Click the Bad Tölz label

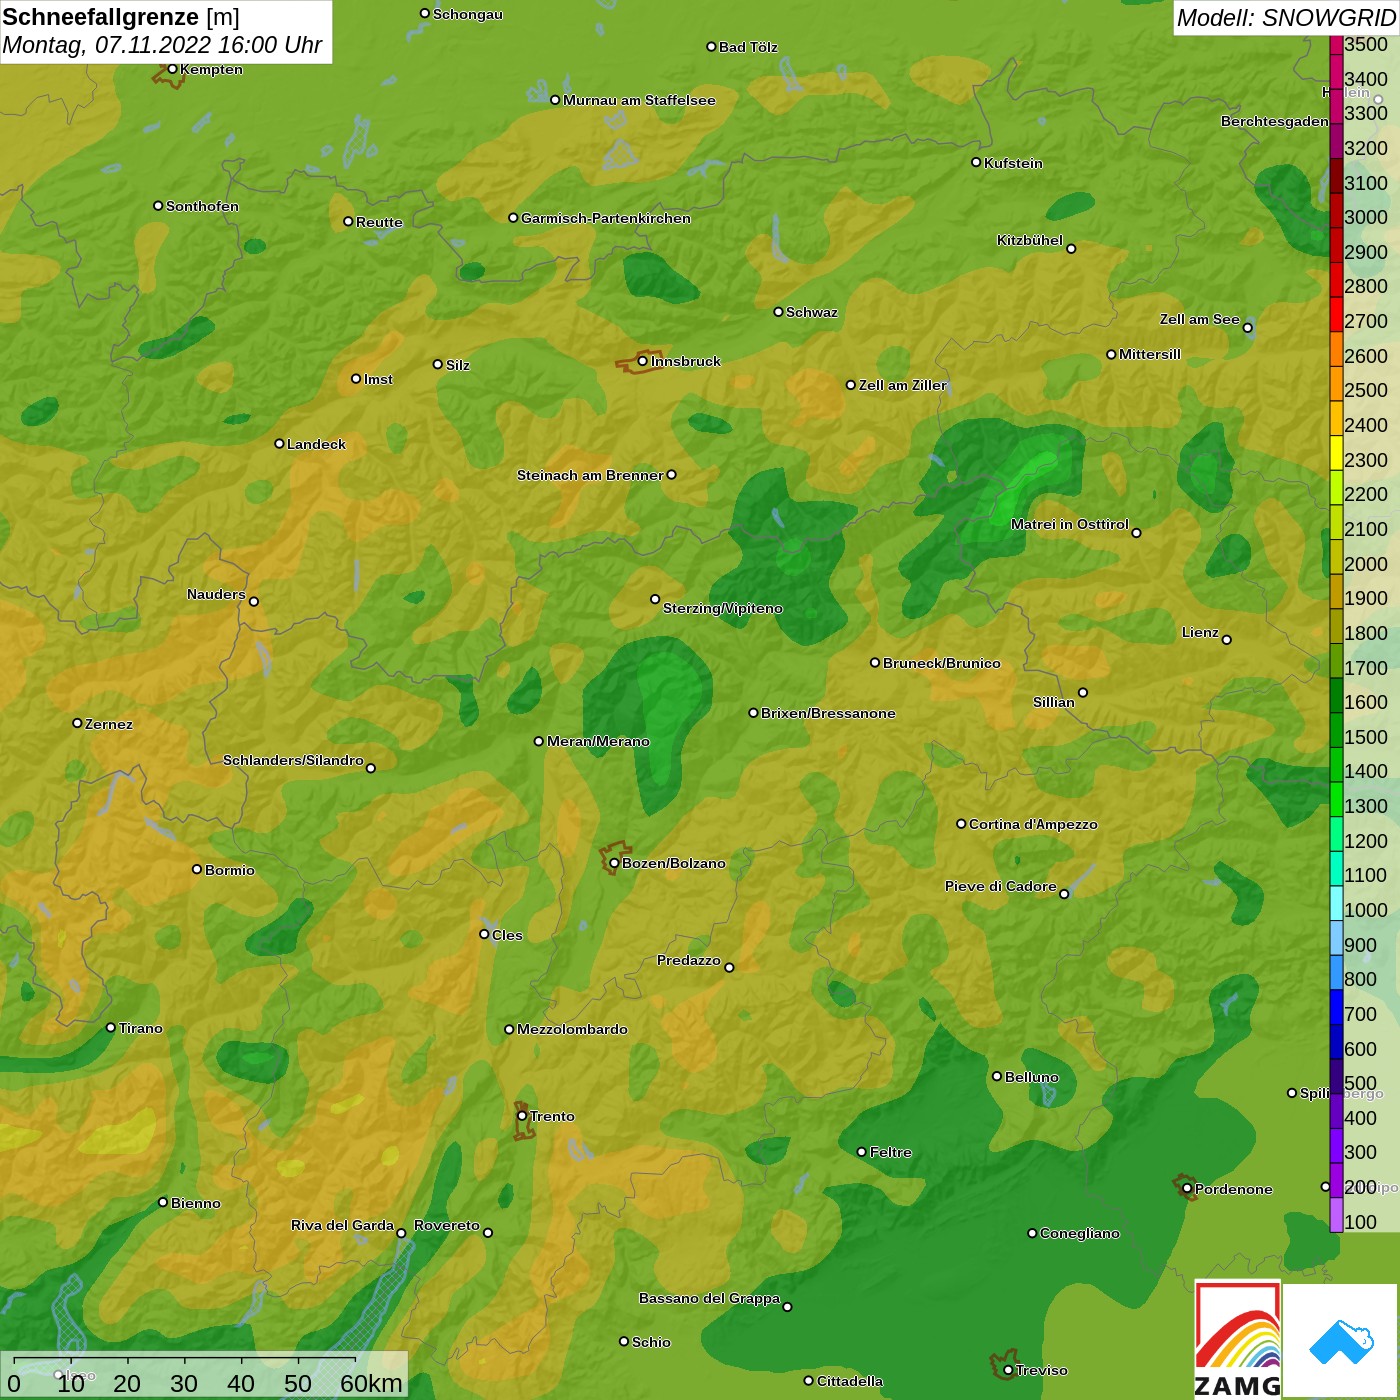748,47
